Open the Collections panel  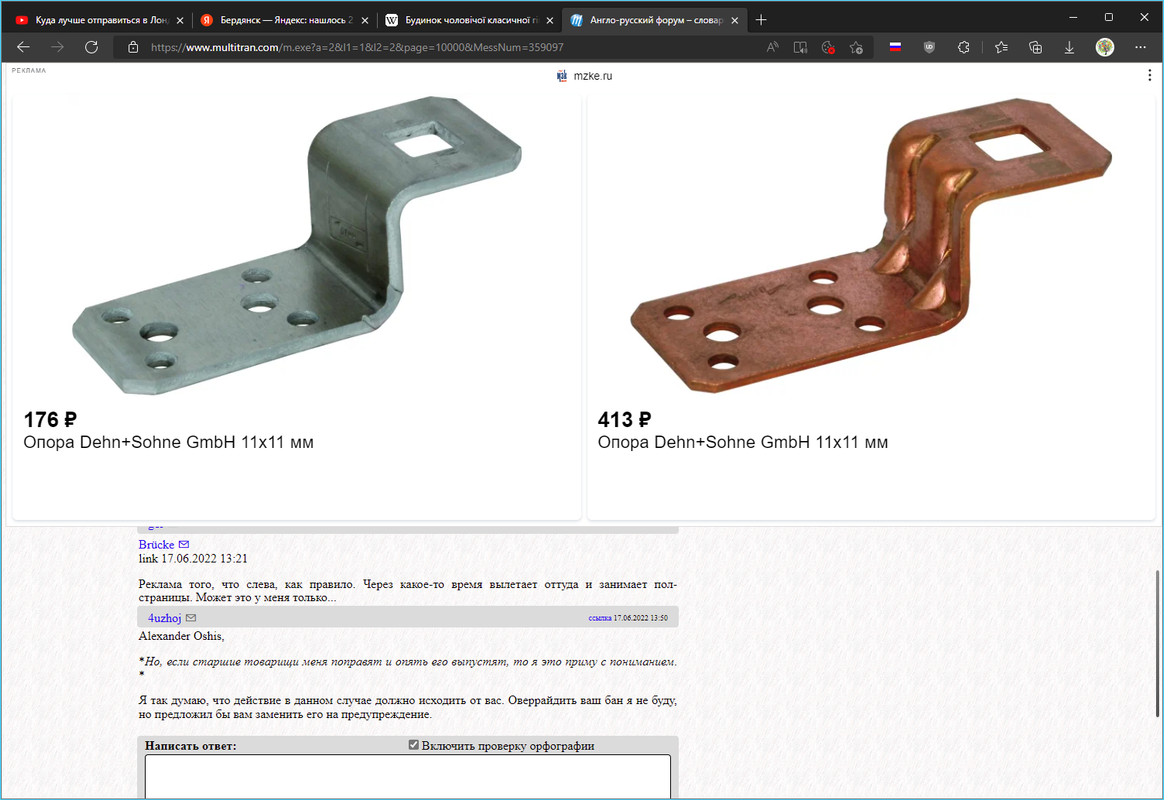pos(1035,47)
